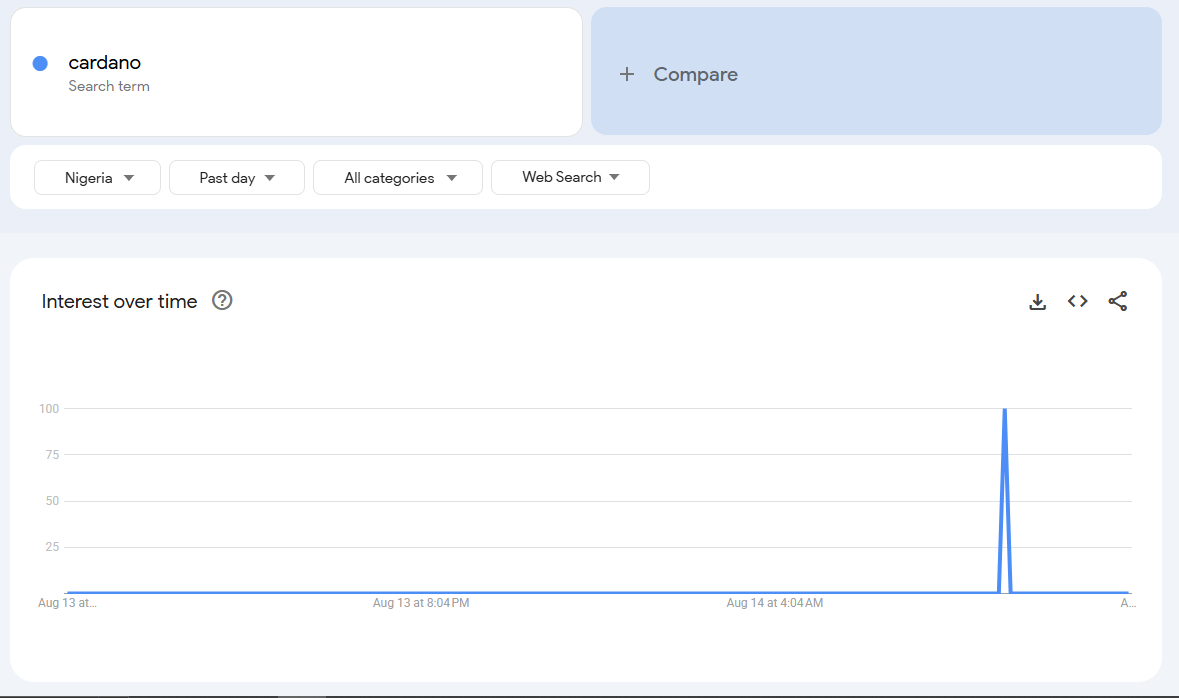Click the share chart icon
The height and width of the screenshot is (698, 1179).
pyautogui.click(x=1117, y=301)
